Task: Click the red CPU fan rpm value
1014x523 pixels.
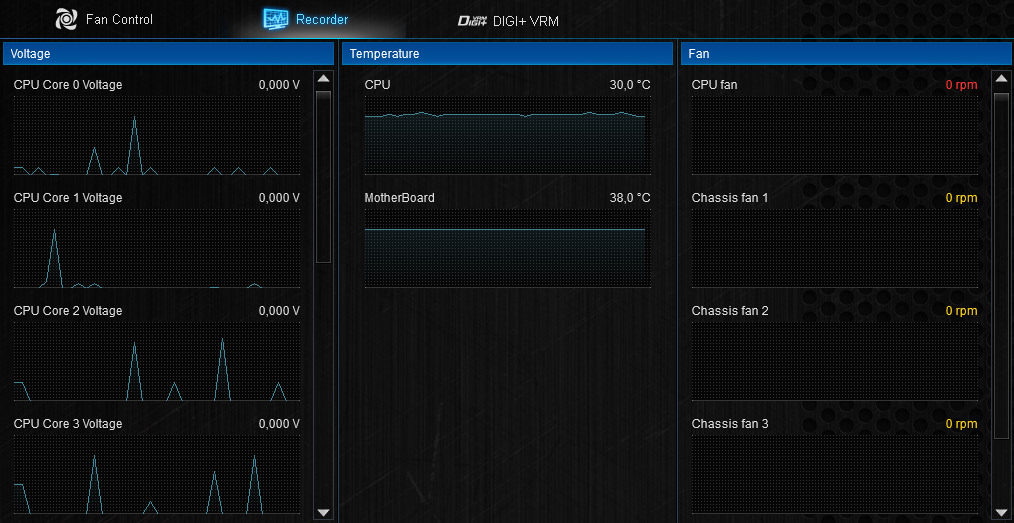Action: tap(962, 85)
